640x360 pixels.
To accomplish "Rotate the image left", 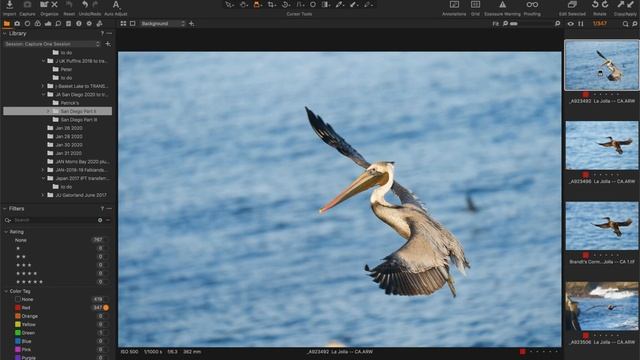I will tap(595, 4).
